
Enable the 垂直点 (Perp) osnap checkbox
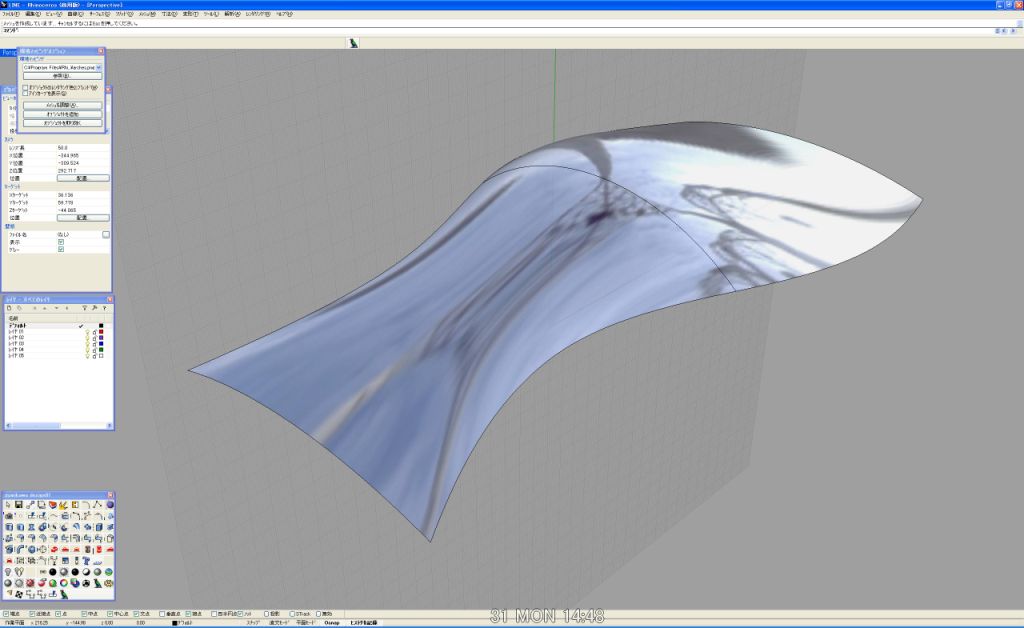[x=163, y=613]
